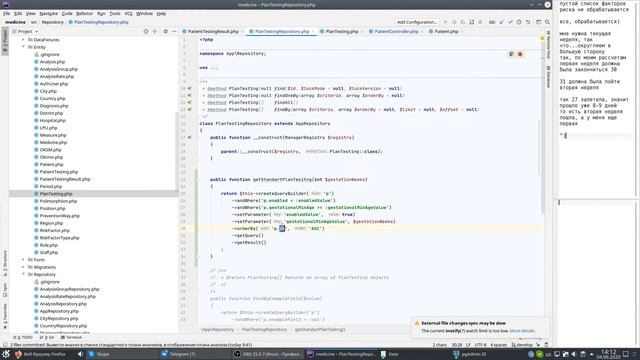This screenshot has height=360, width=640.
Task: Expand the Form folder
Action: pos(23,260)
